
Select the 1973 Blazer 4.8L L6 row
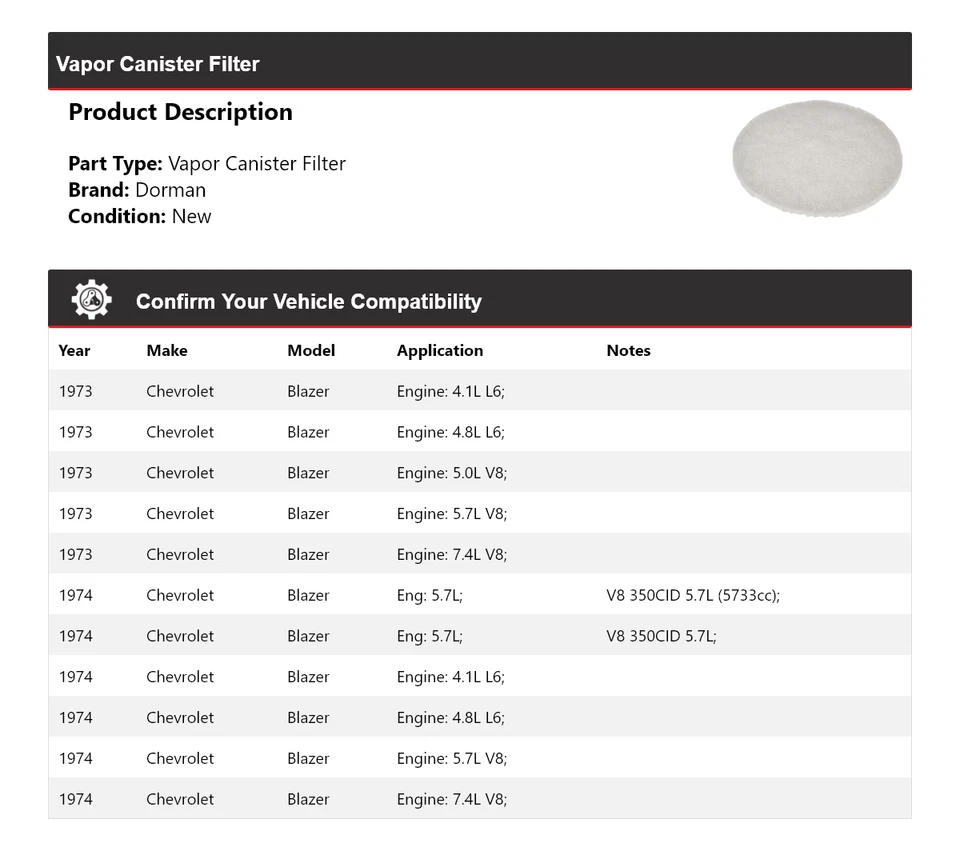click(x=480, y=432)
